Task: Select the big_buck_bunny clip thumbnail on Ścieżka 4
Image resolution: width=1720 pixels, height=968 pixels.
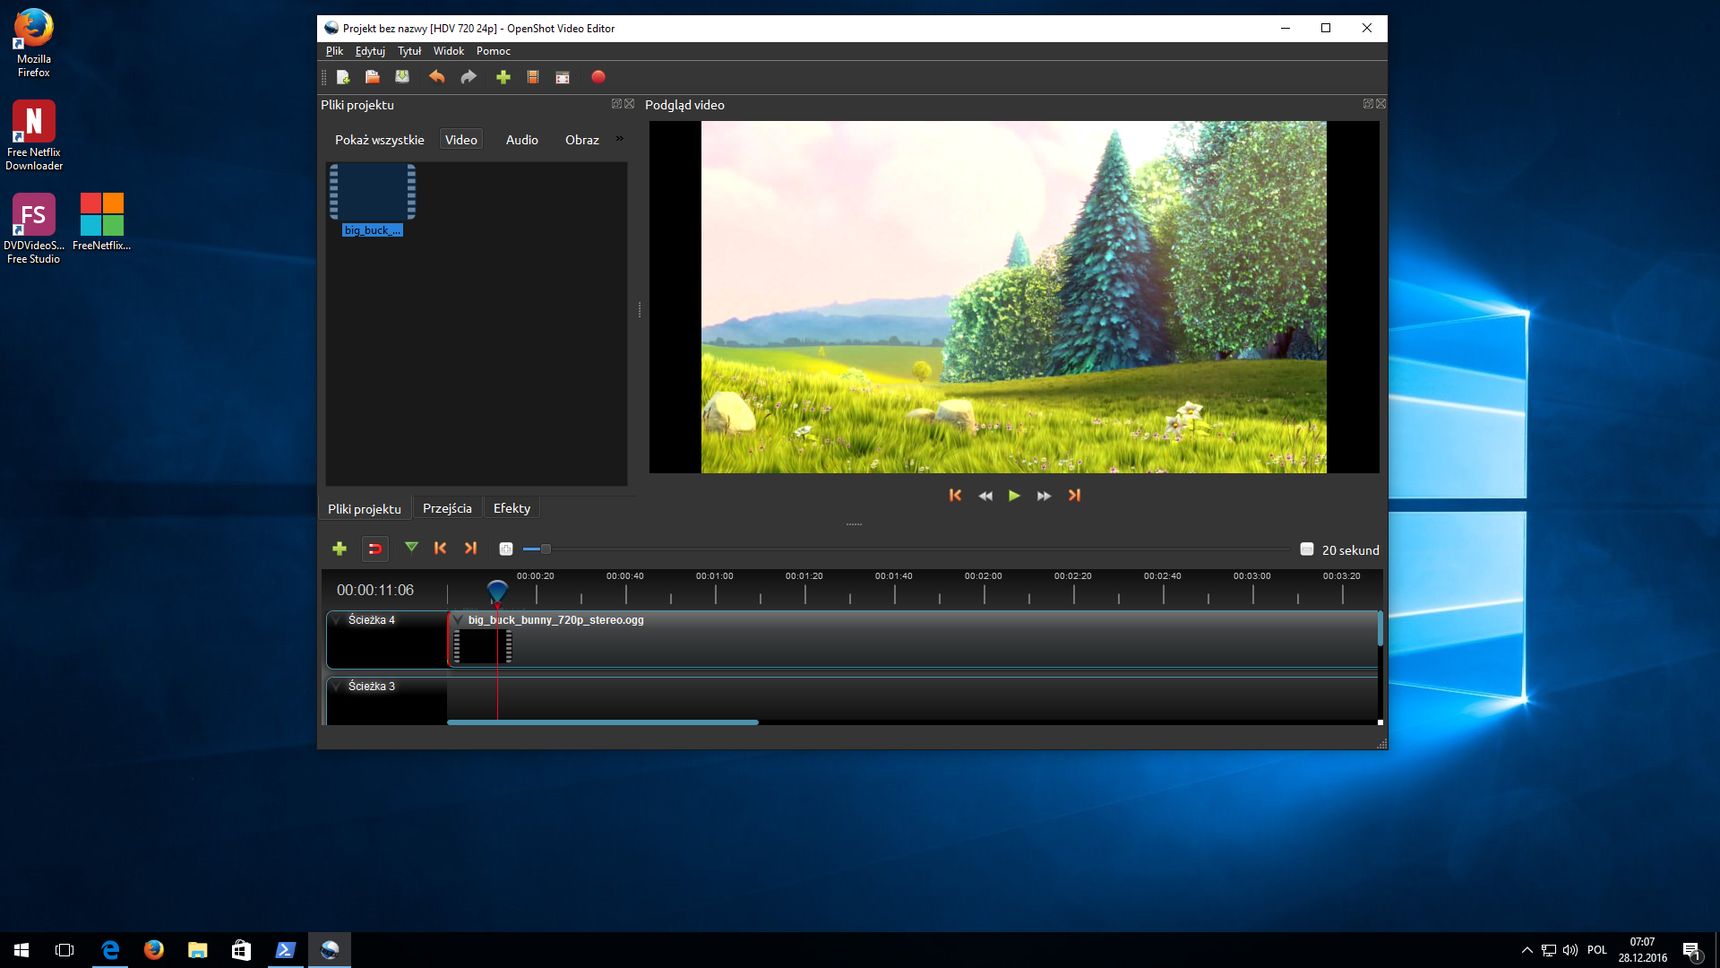Action: (x=483, y=646)
